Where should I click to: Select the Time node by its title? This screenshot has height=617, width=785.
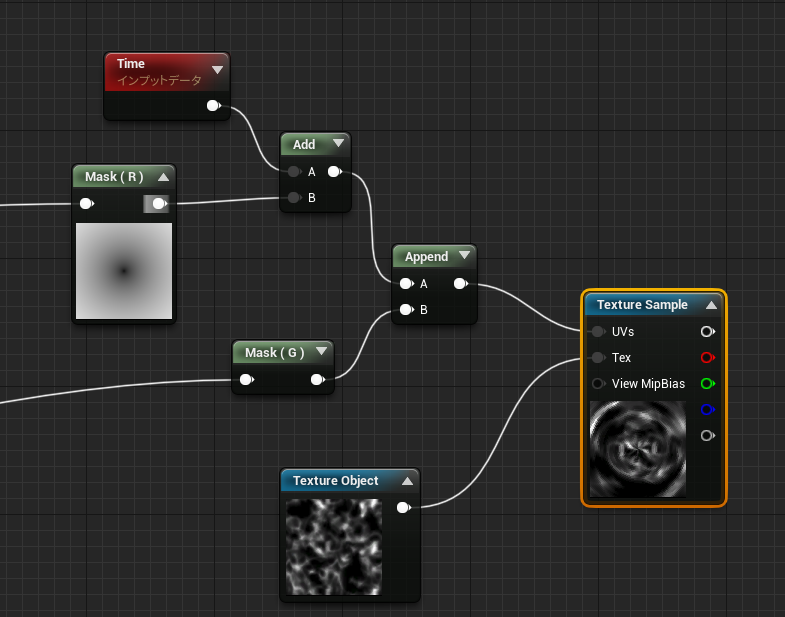point(131,64)
